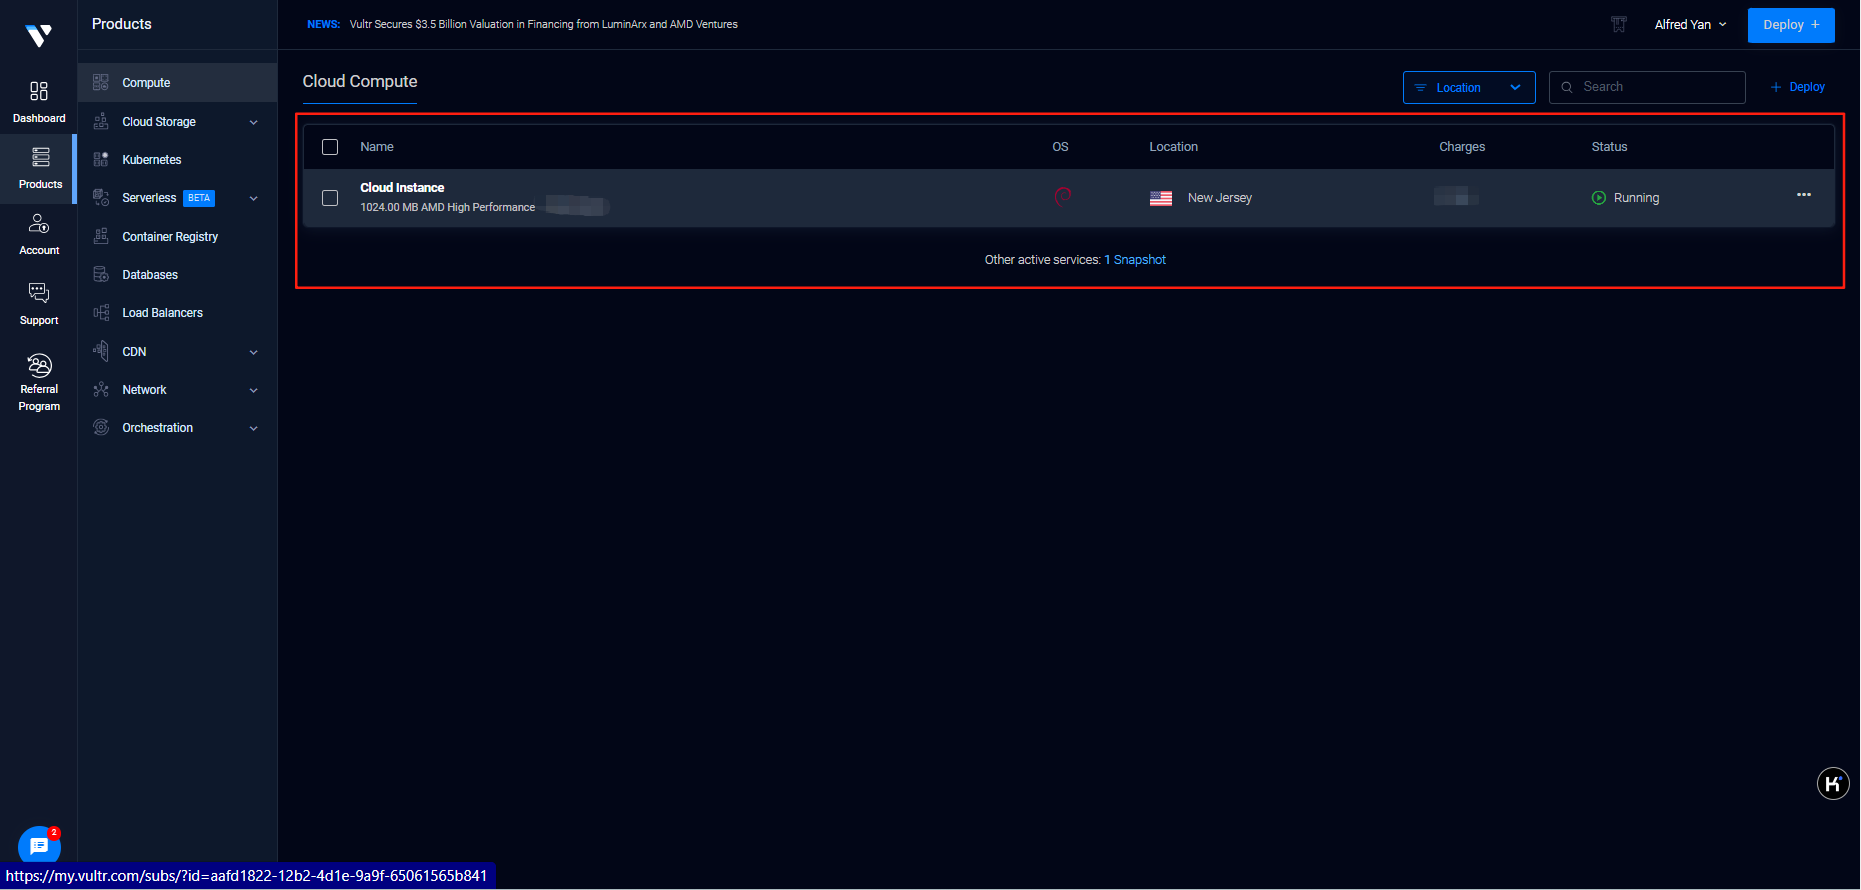1861x890 pixels.
Task: Click into the Search input field
Action: coord(1657,87)
